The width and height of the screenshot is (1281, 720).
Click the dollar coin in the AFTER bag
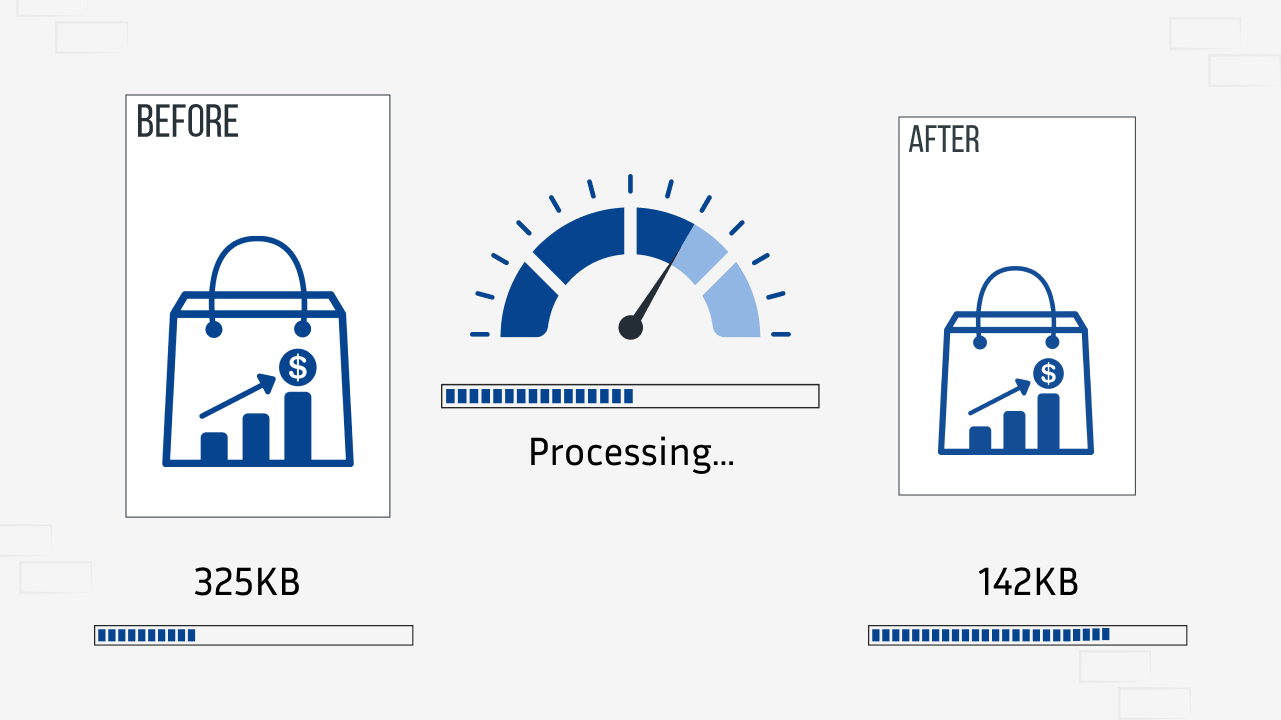1048,374
